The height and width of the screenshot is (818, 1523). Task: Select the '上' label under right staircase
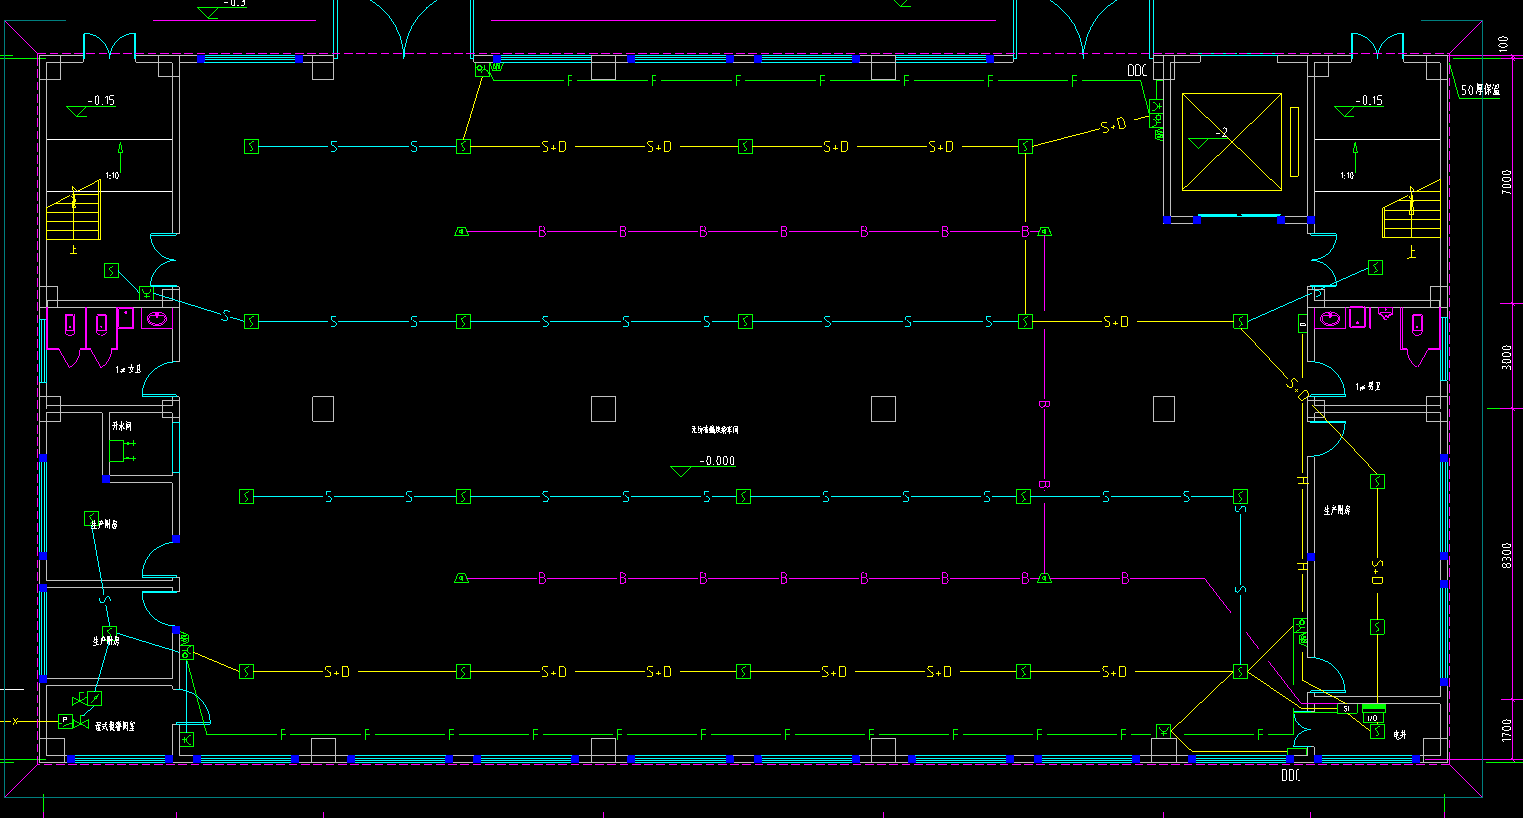point(1411,252)
